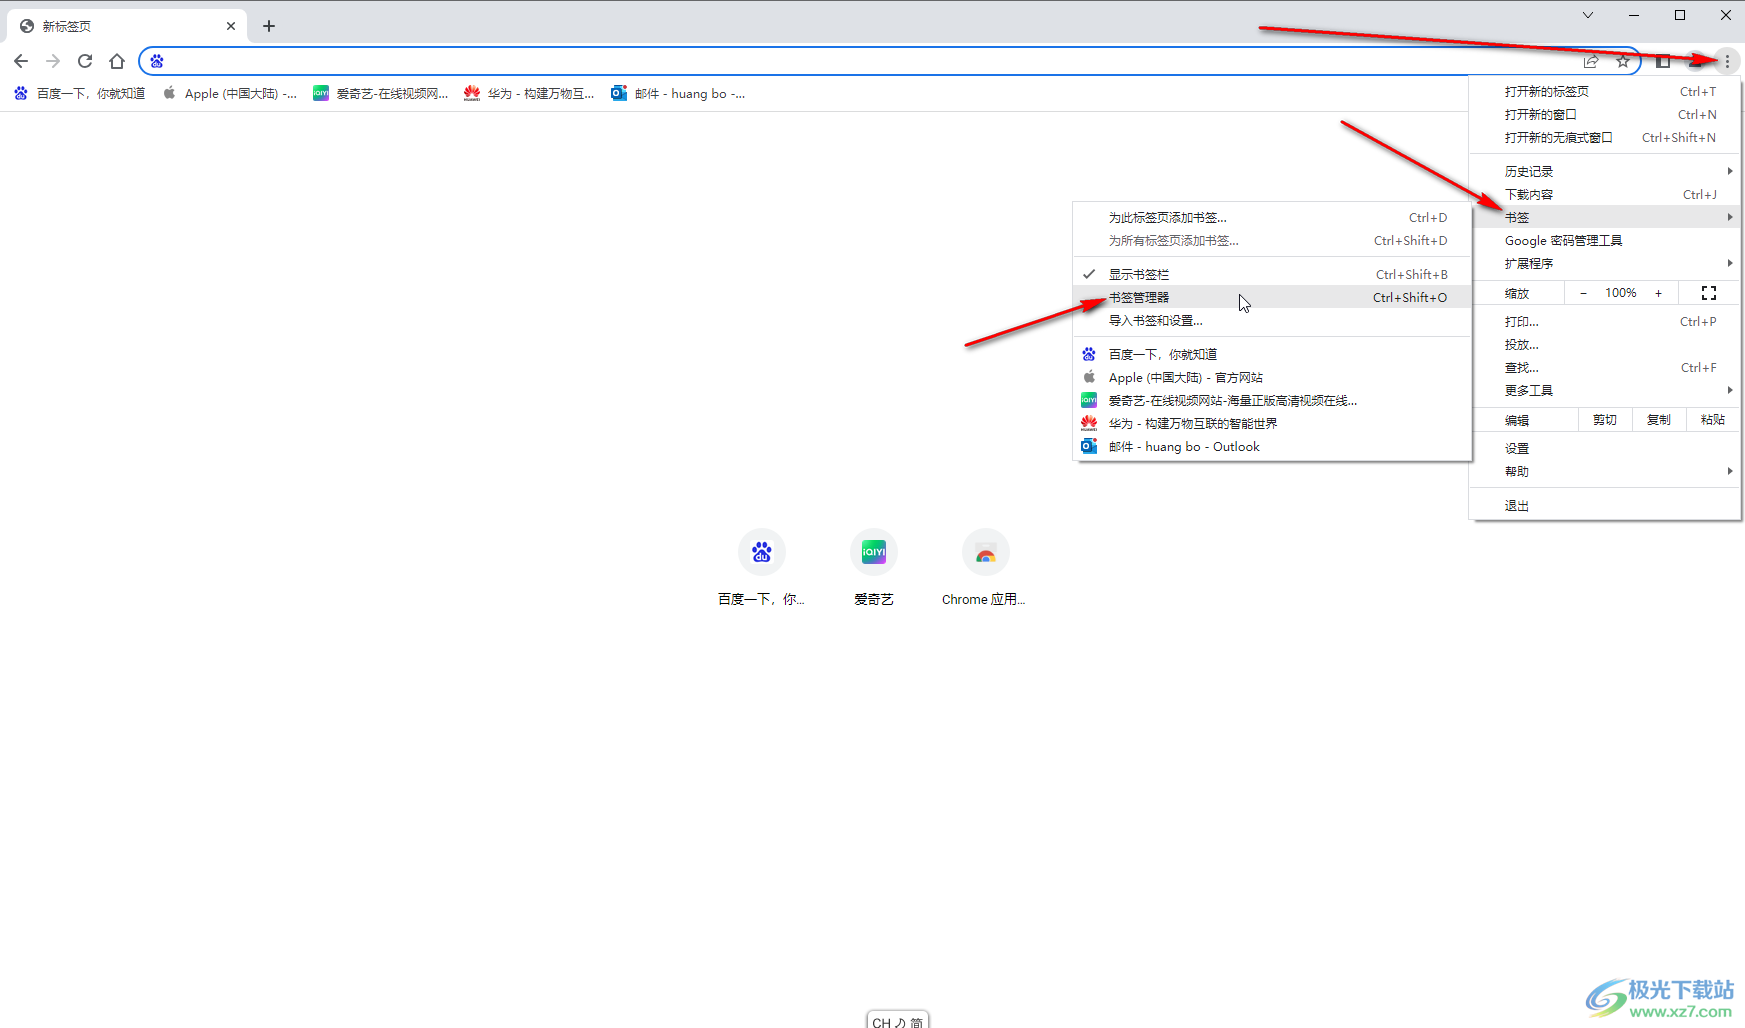This screenshot has width=1745, height=1028.
Task: Click the 剪切 edit button
Action: click(1605, 420)
